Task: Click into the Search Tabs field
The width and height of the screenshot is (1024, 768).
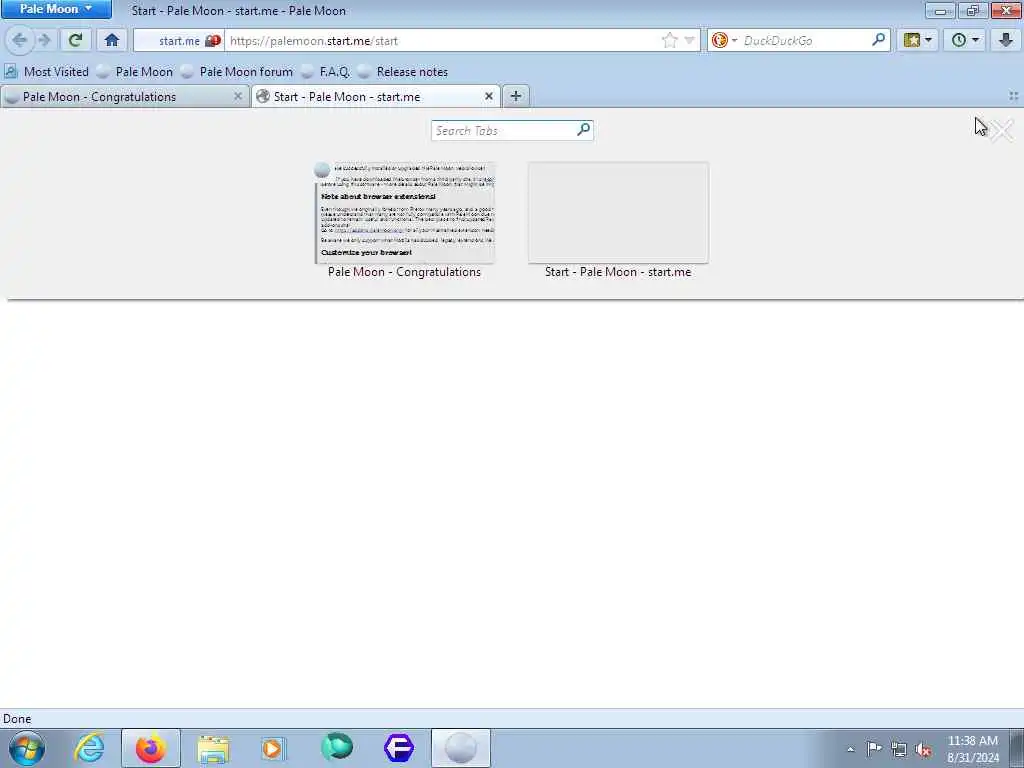Action: (x=503, y=131)
